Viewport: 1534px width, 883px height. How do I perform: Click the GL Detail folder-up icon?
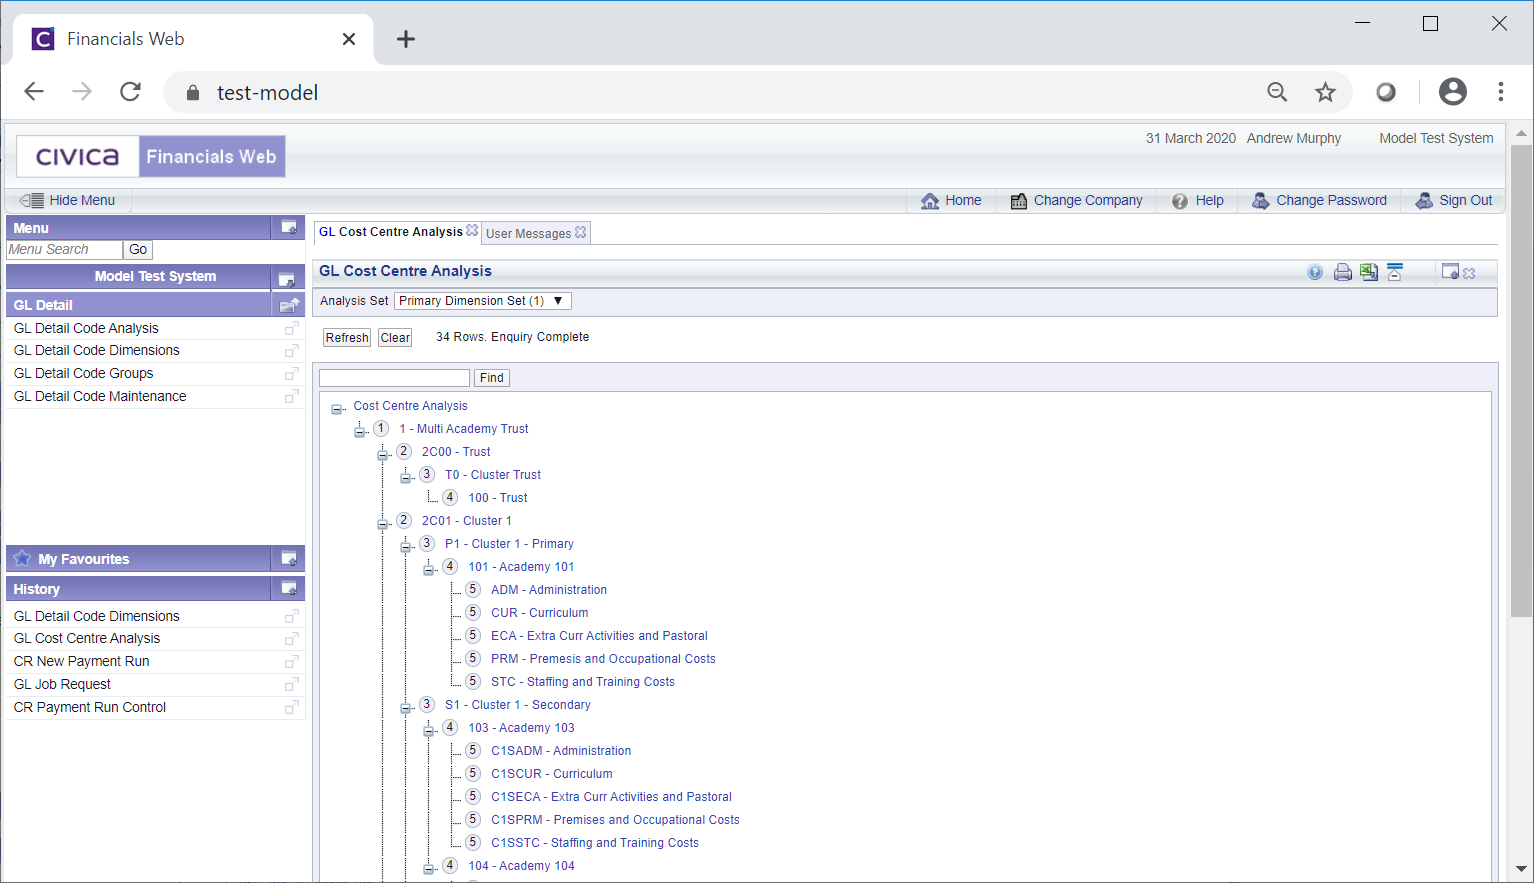[x=289, y=305]
